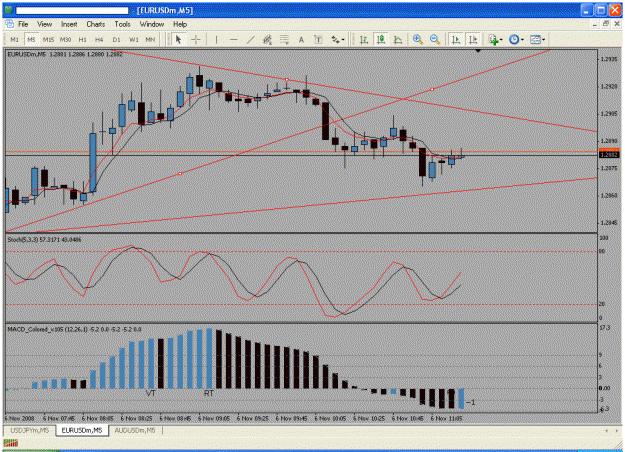The image size is (625, 452).
Task: Toggle chart auto scroll
Action: tap(456, 39)
